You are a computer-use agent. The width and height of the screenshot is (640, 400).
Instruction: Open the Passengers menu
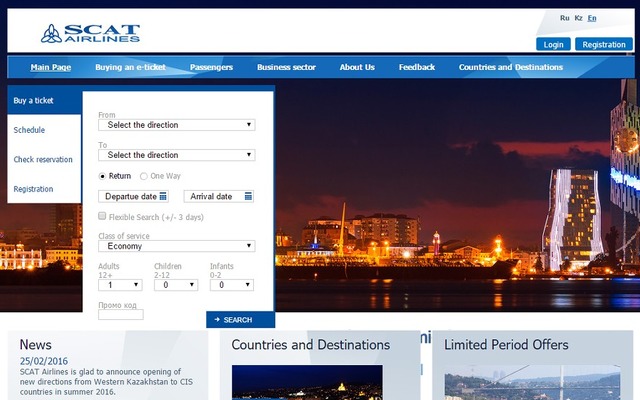[x=211, y=67]
